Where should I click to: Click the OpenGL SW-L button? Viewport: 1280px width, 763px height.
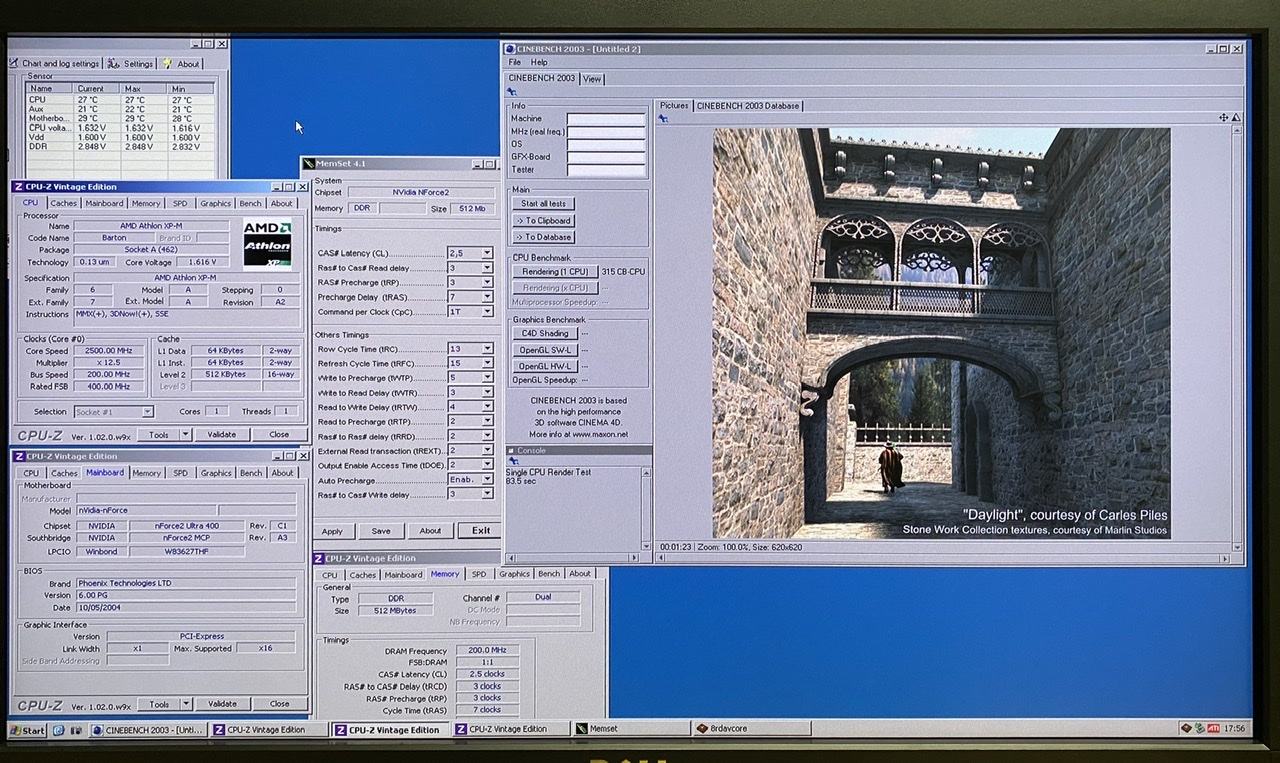click(x=544, y=350)
